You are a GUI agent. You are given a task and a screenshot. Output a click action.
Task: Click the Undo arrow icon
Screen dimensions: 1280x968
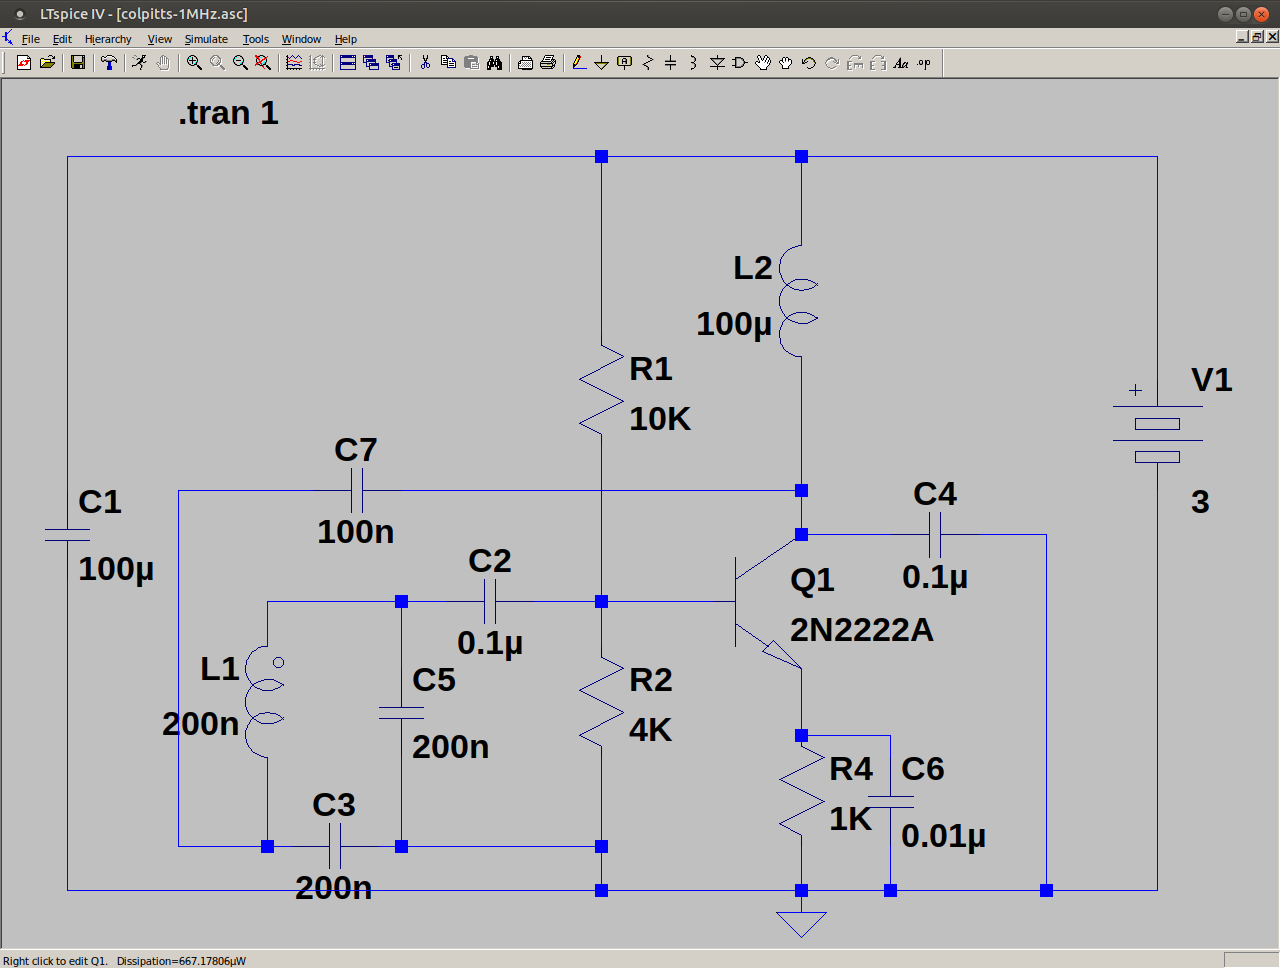809,62
